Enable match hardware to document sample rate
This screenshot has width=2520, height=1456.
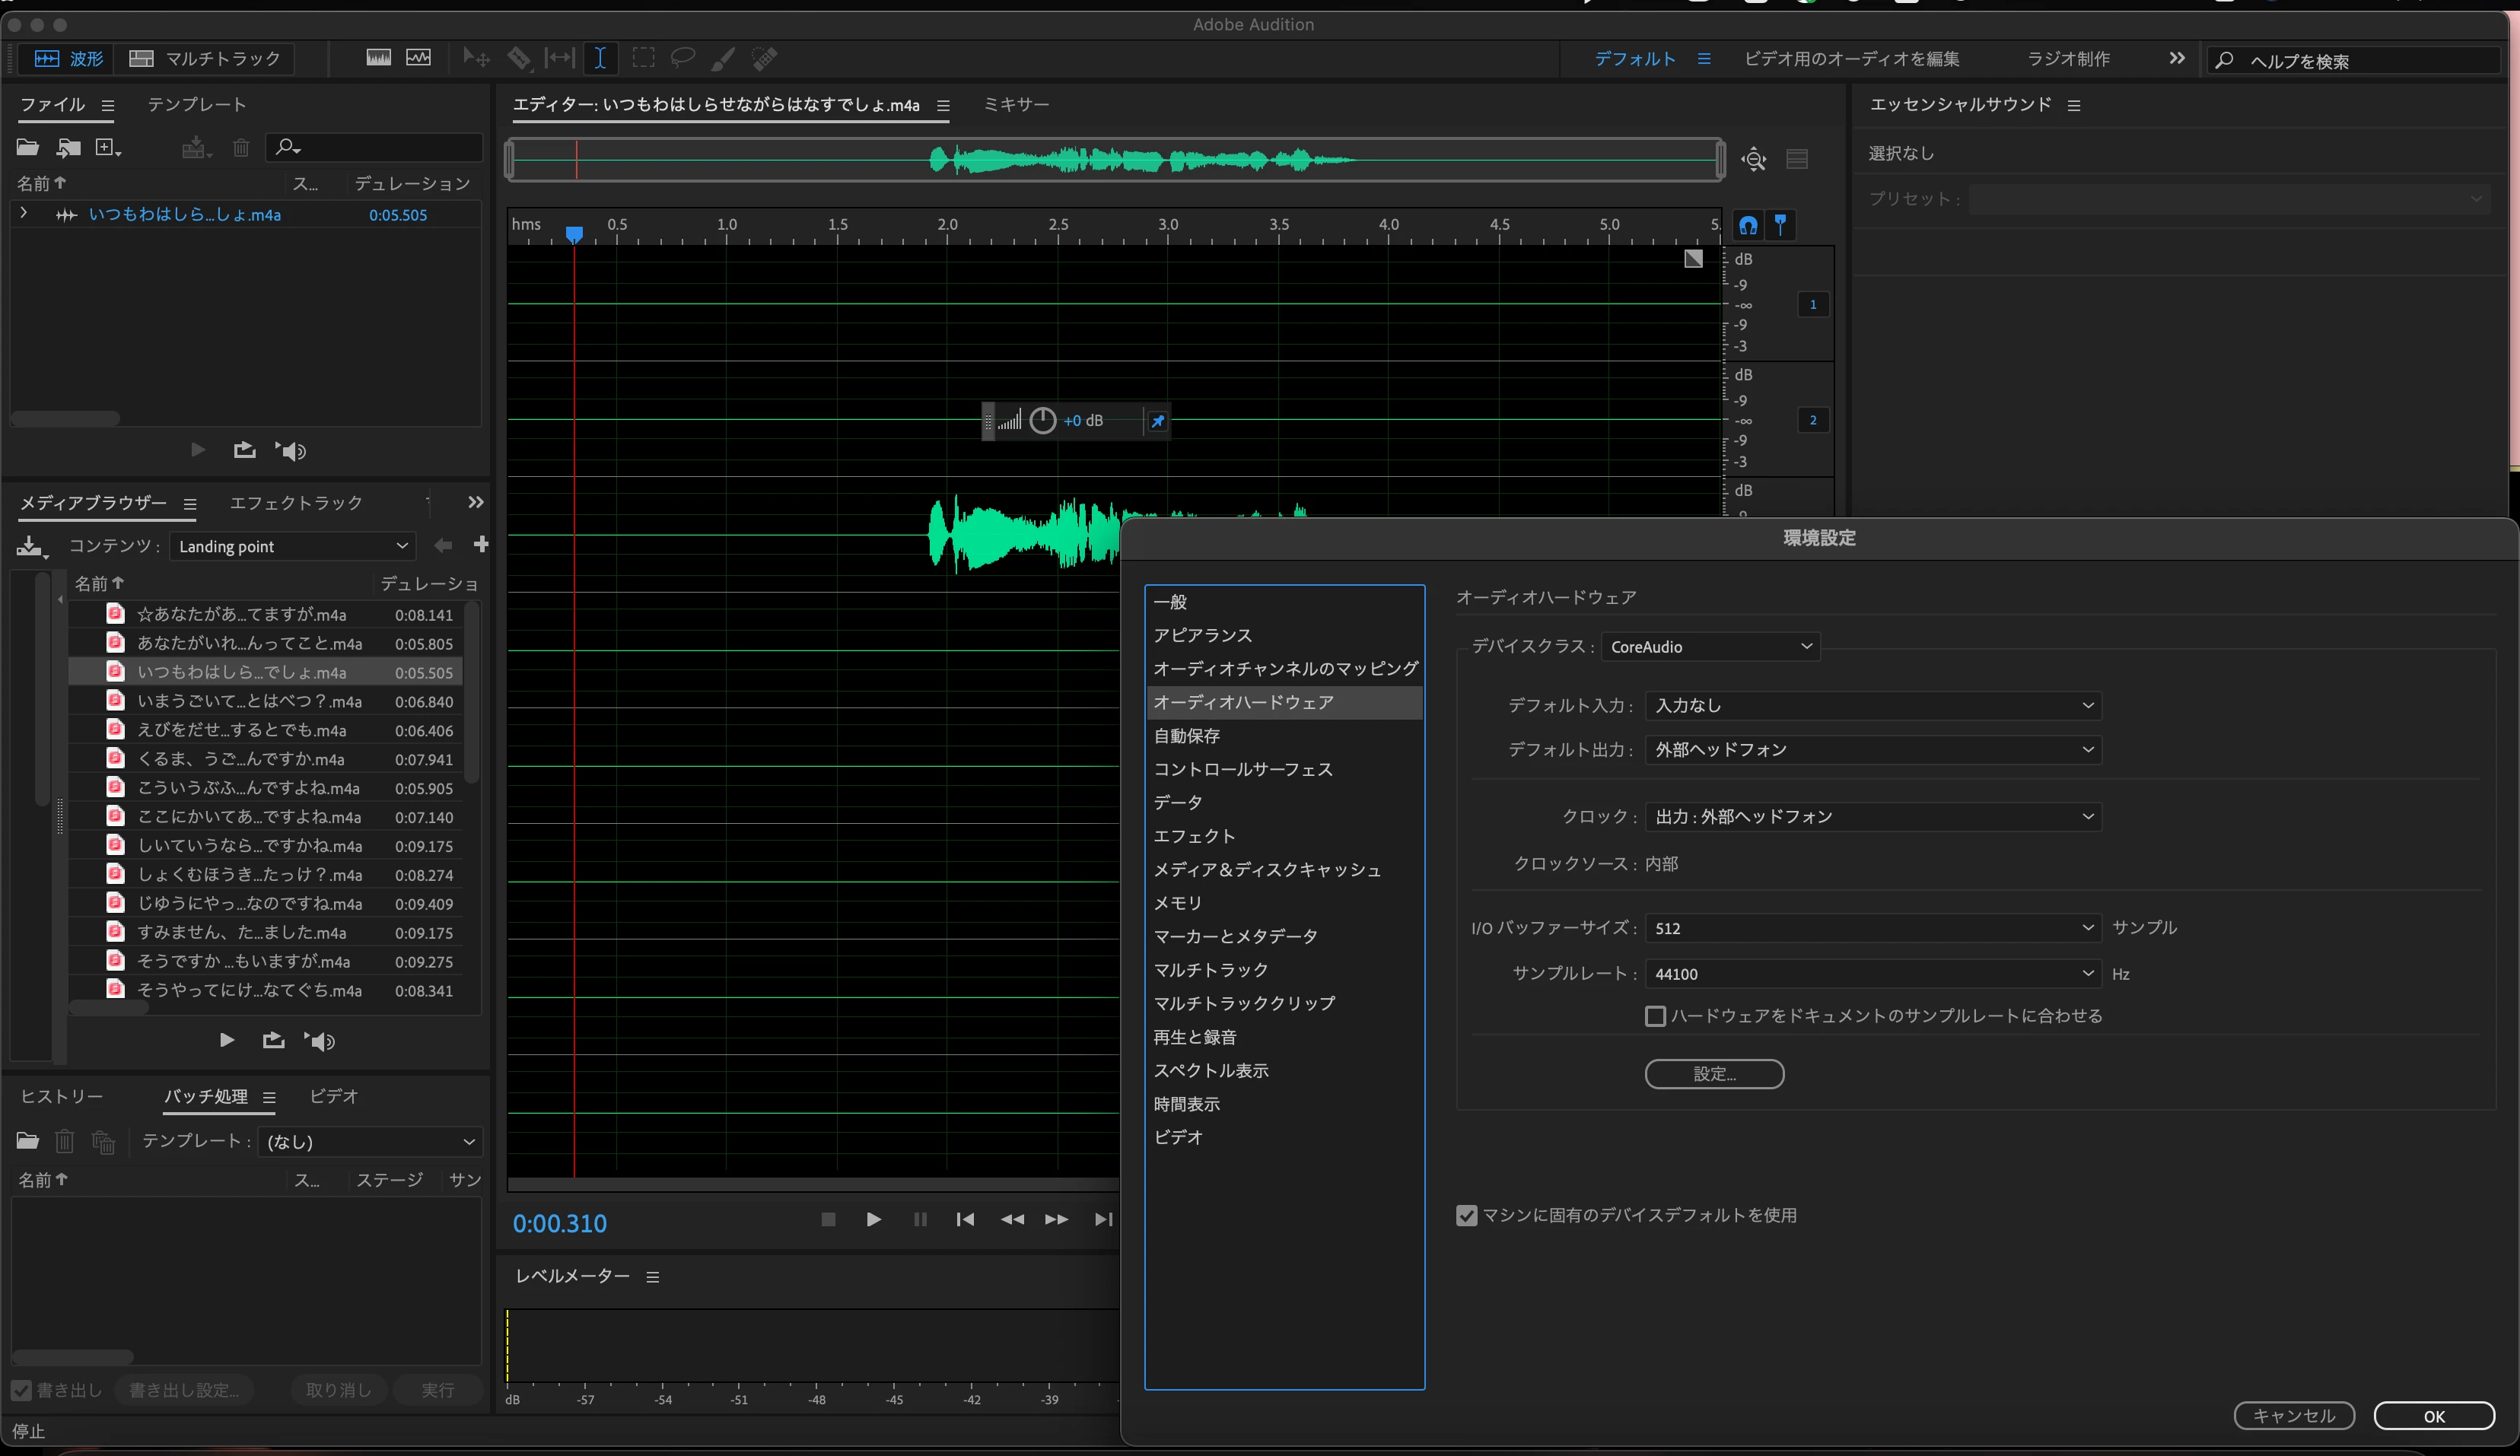[x=1655, y=1016]
